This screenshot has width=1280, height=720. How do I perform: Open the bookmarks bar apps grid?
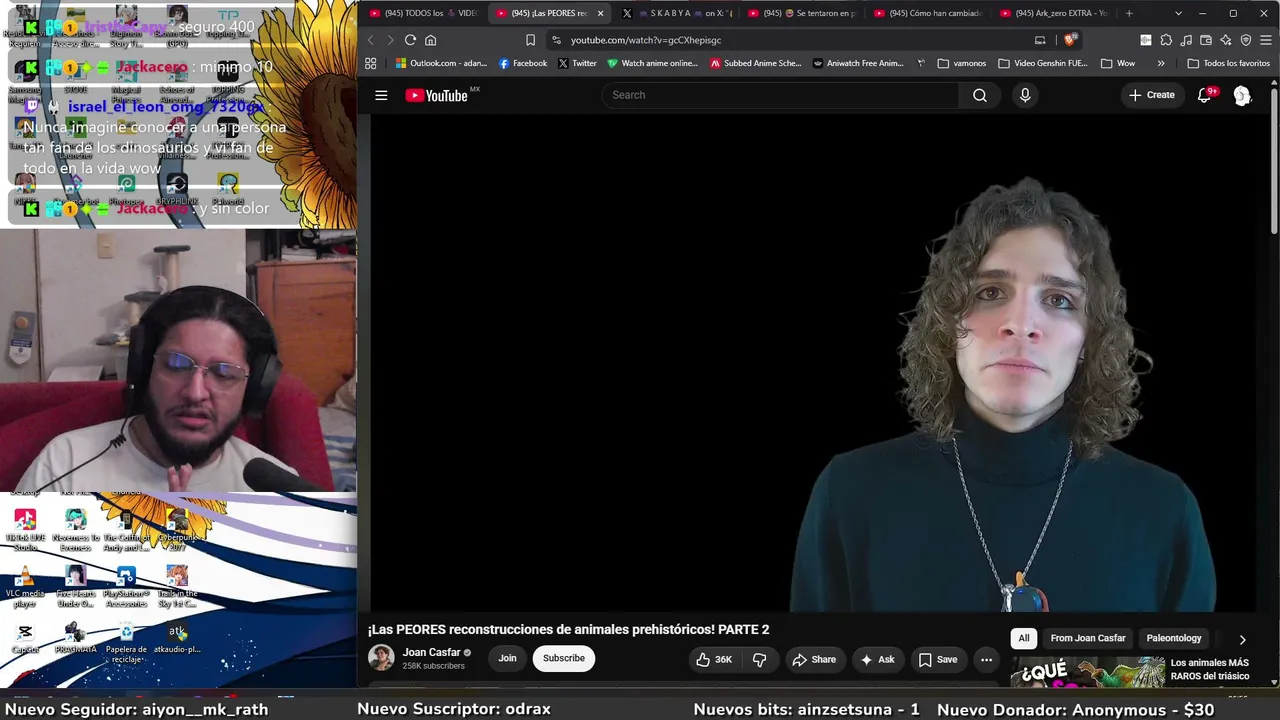click(x=371, y=63)
